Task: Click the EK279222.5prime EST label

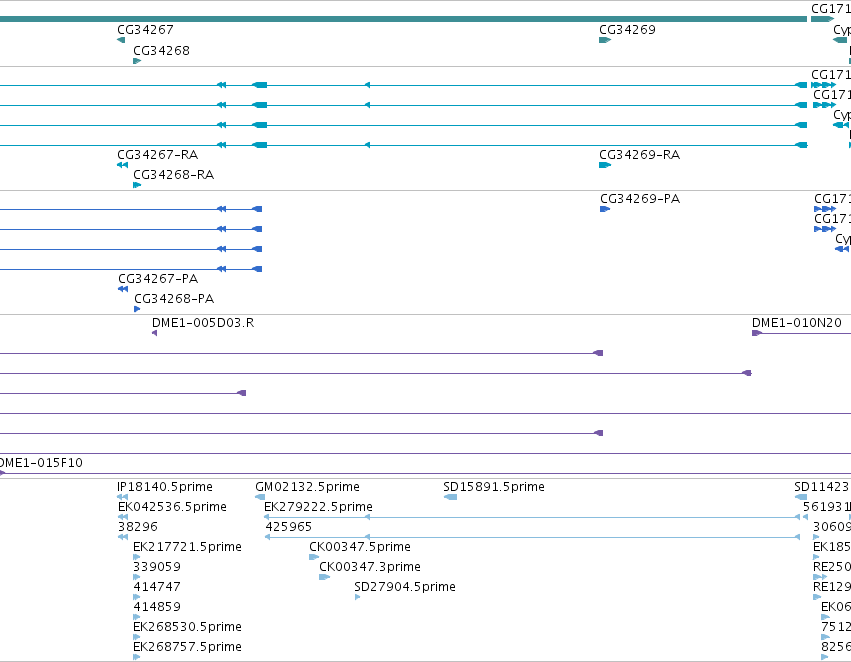Action: [x=318, y=507]
